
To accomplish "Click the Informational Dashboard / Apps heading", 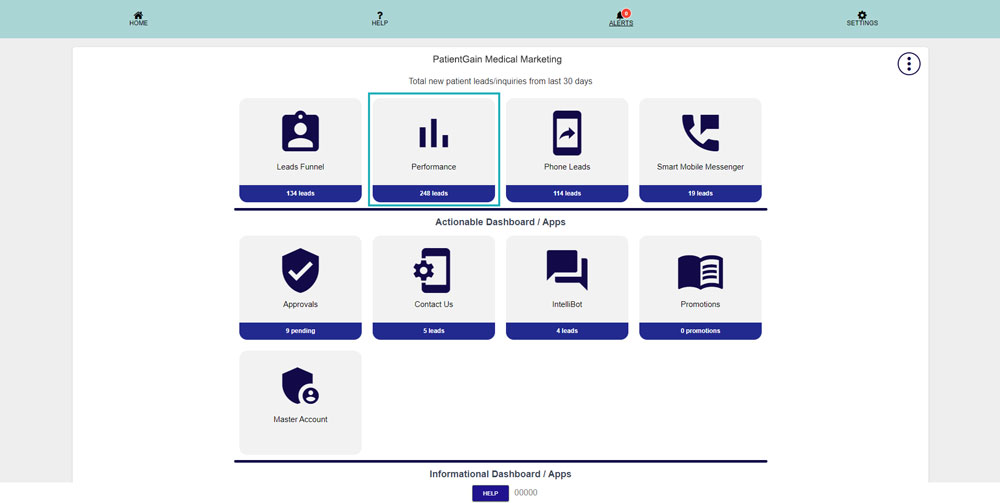I will click(500, 474).
